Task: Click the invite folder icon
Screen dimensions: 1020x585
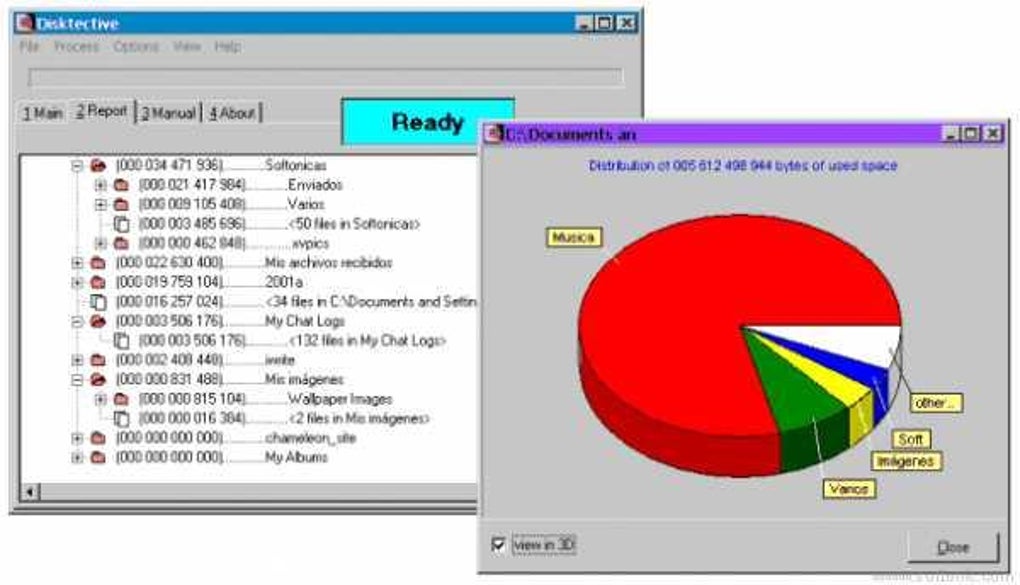Action: (98, 360)
